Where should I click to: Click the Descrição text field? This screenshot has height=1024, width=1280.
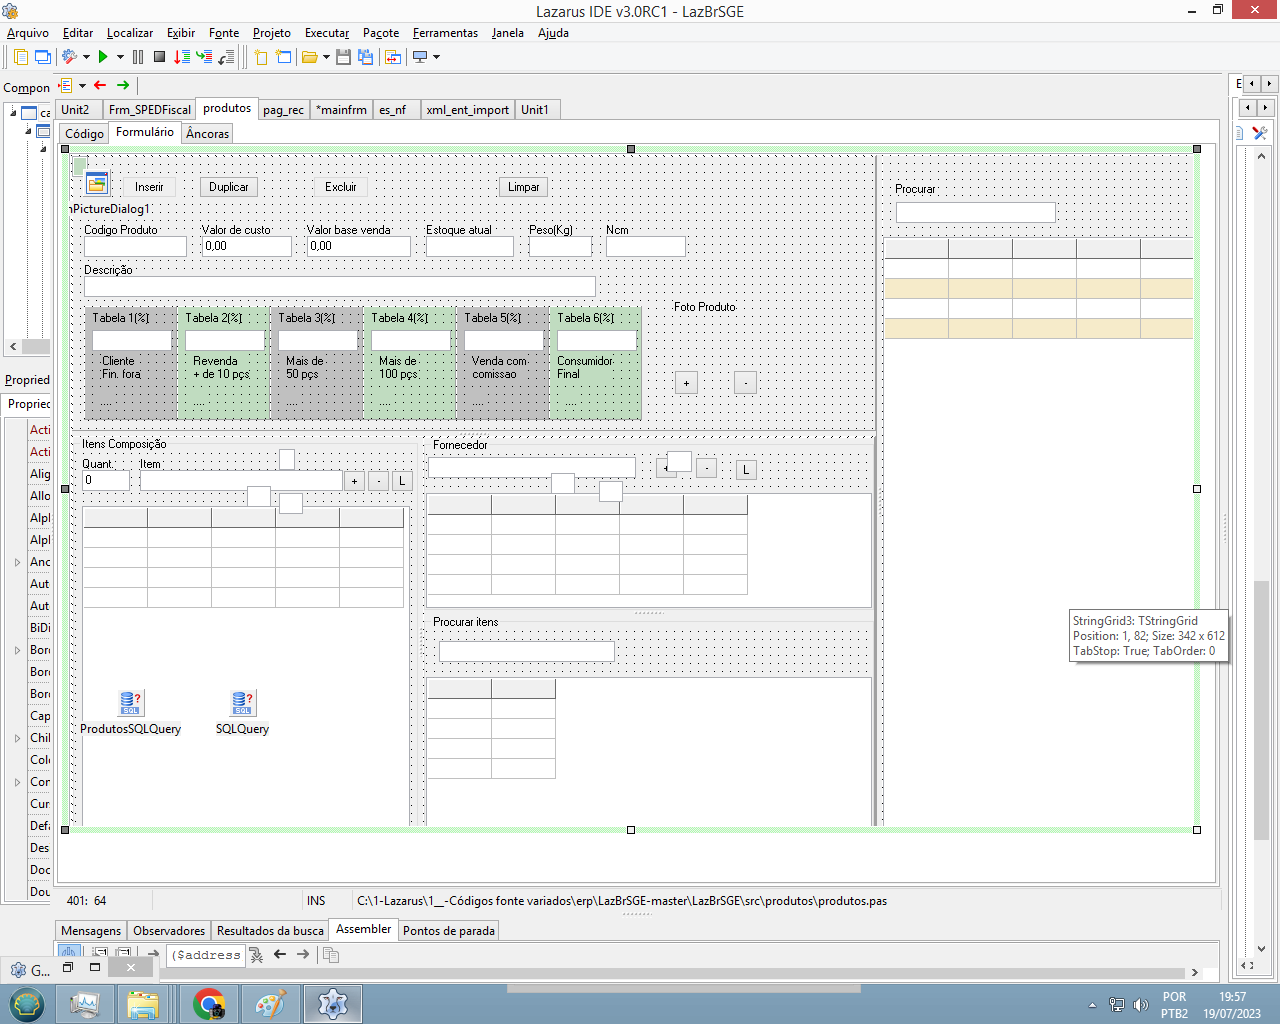340,287
